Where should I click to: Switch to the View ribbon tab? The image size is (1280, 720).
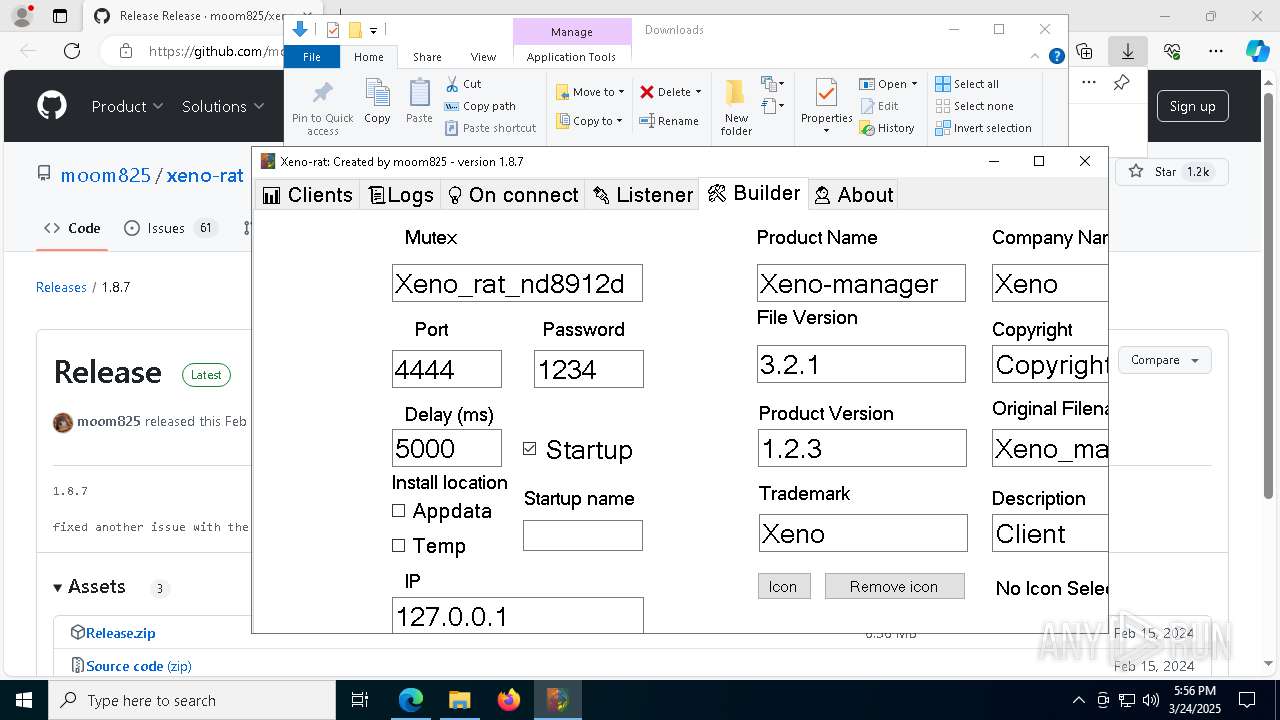(x=483, y=57)
